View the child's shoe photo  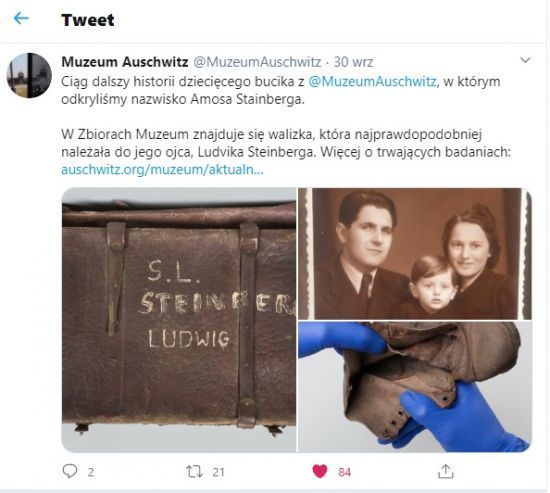pos(415,387)
